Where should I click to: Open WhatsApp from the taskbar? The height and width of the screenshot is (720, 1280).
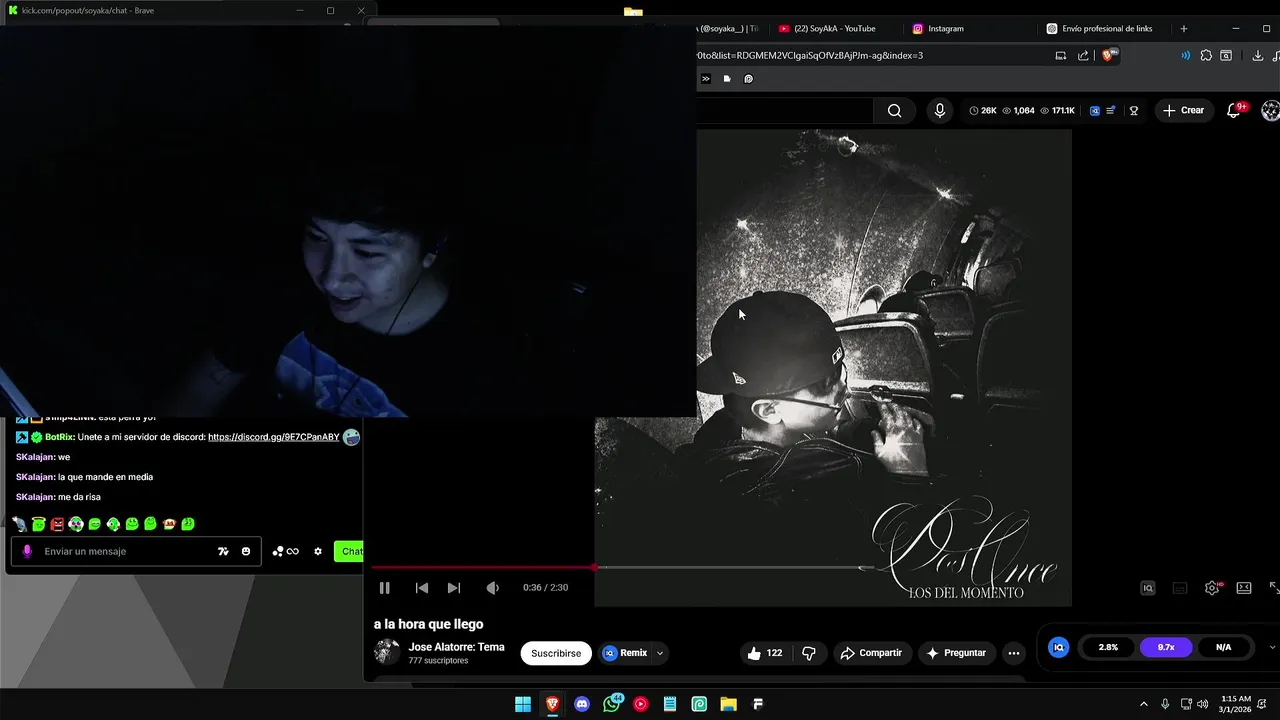pyautogui.click(x=611, y=704)
